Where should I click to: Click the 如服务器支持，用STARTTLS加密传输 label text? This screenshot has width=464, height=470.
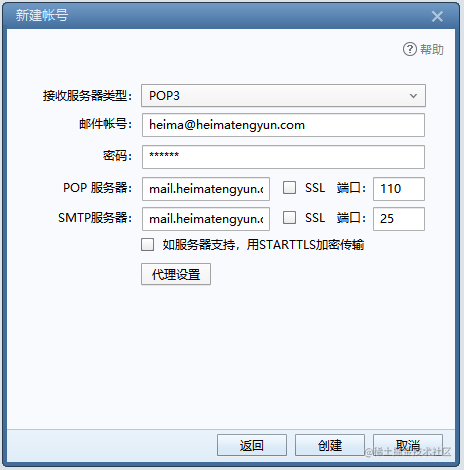click(x=263, y=245)
